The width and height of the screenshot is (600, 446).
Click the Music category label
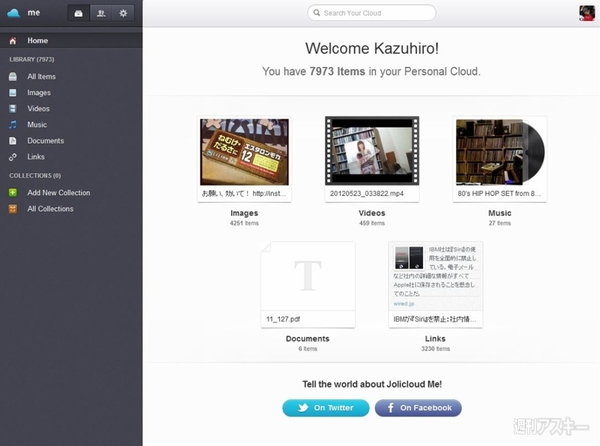[500, 213]
